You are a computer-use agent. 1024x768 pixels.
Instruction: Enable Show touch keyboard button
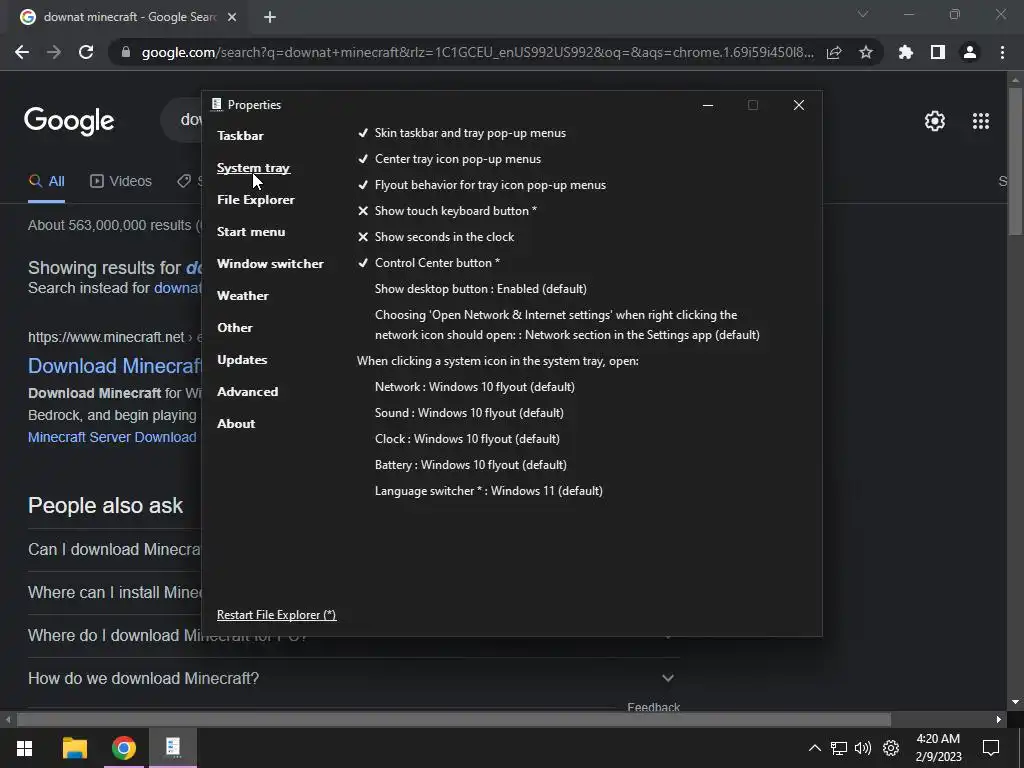(x=447, y=211)
